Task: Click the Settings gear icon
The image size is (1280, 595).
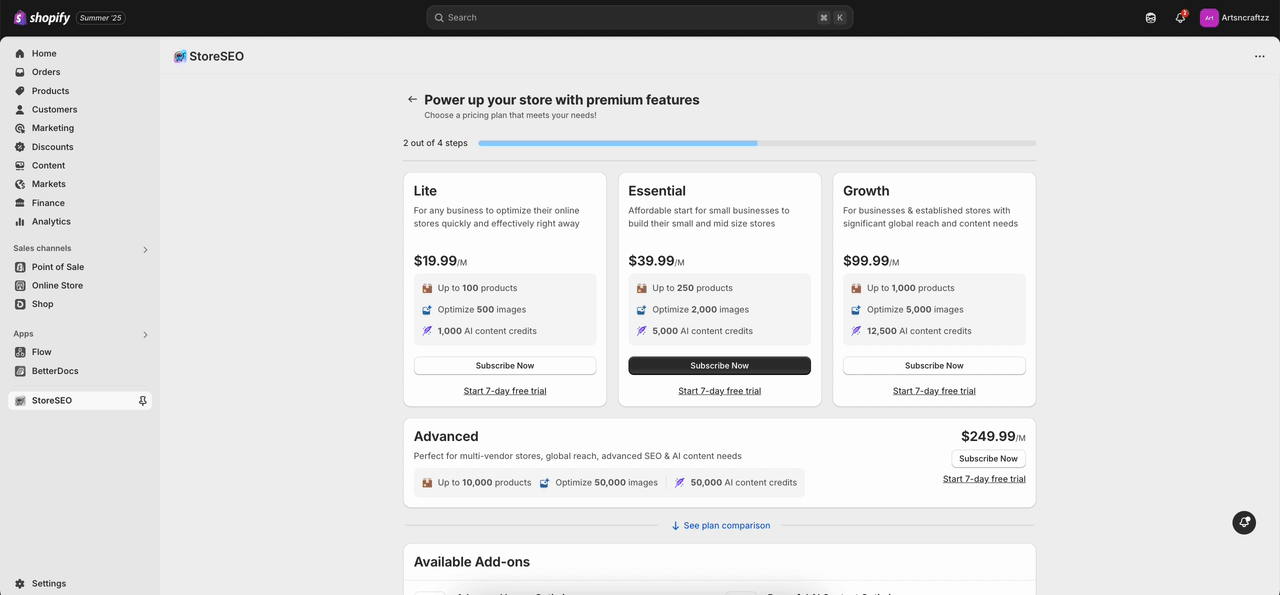Action: click(x=20, y=583)
